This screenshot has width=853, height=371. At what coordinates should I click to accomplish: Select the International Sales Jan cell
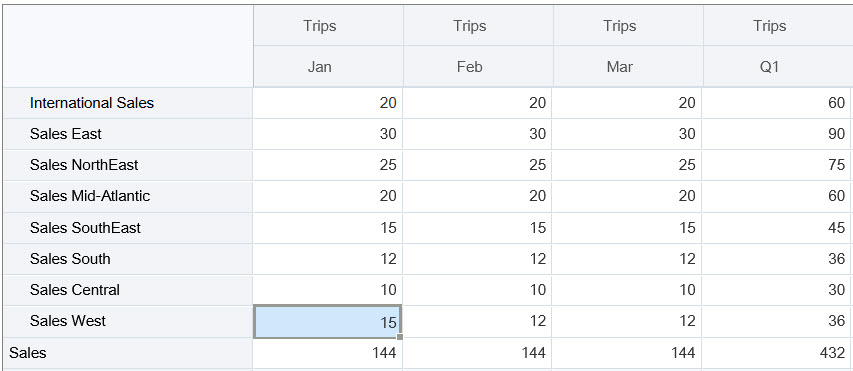327,103
